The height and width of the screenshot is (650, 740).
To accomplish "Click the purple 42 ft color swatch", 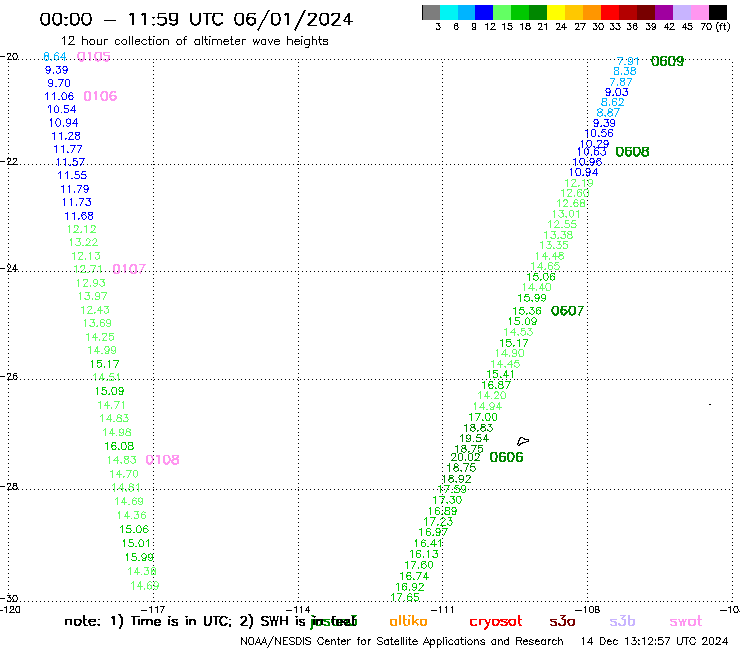I will coord(664,12).
